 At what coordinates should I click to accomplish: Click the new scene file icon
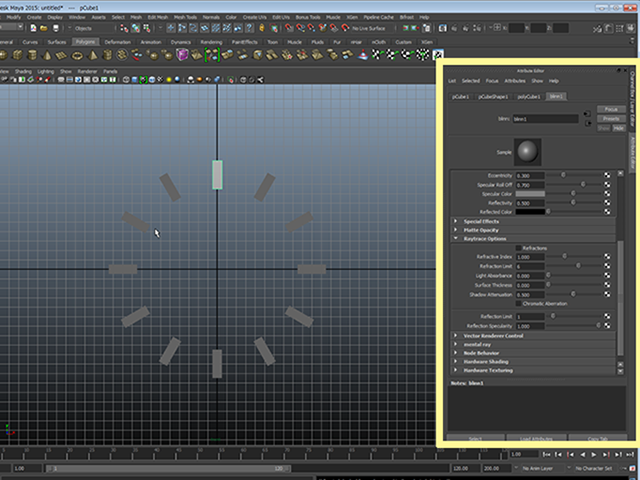click(33, 28)
